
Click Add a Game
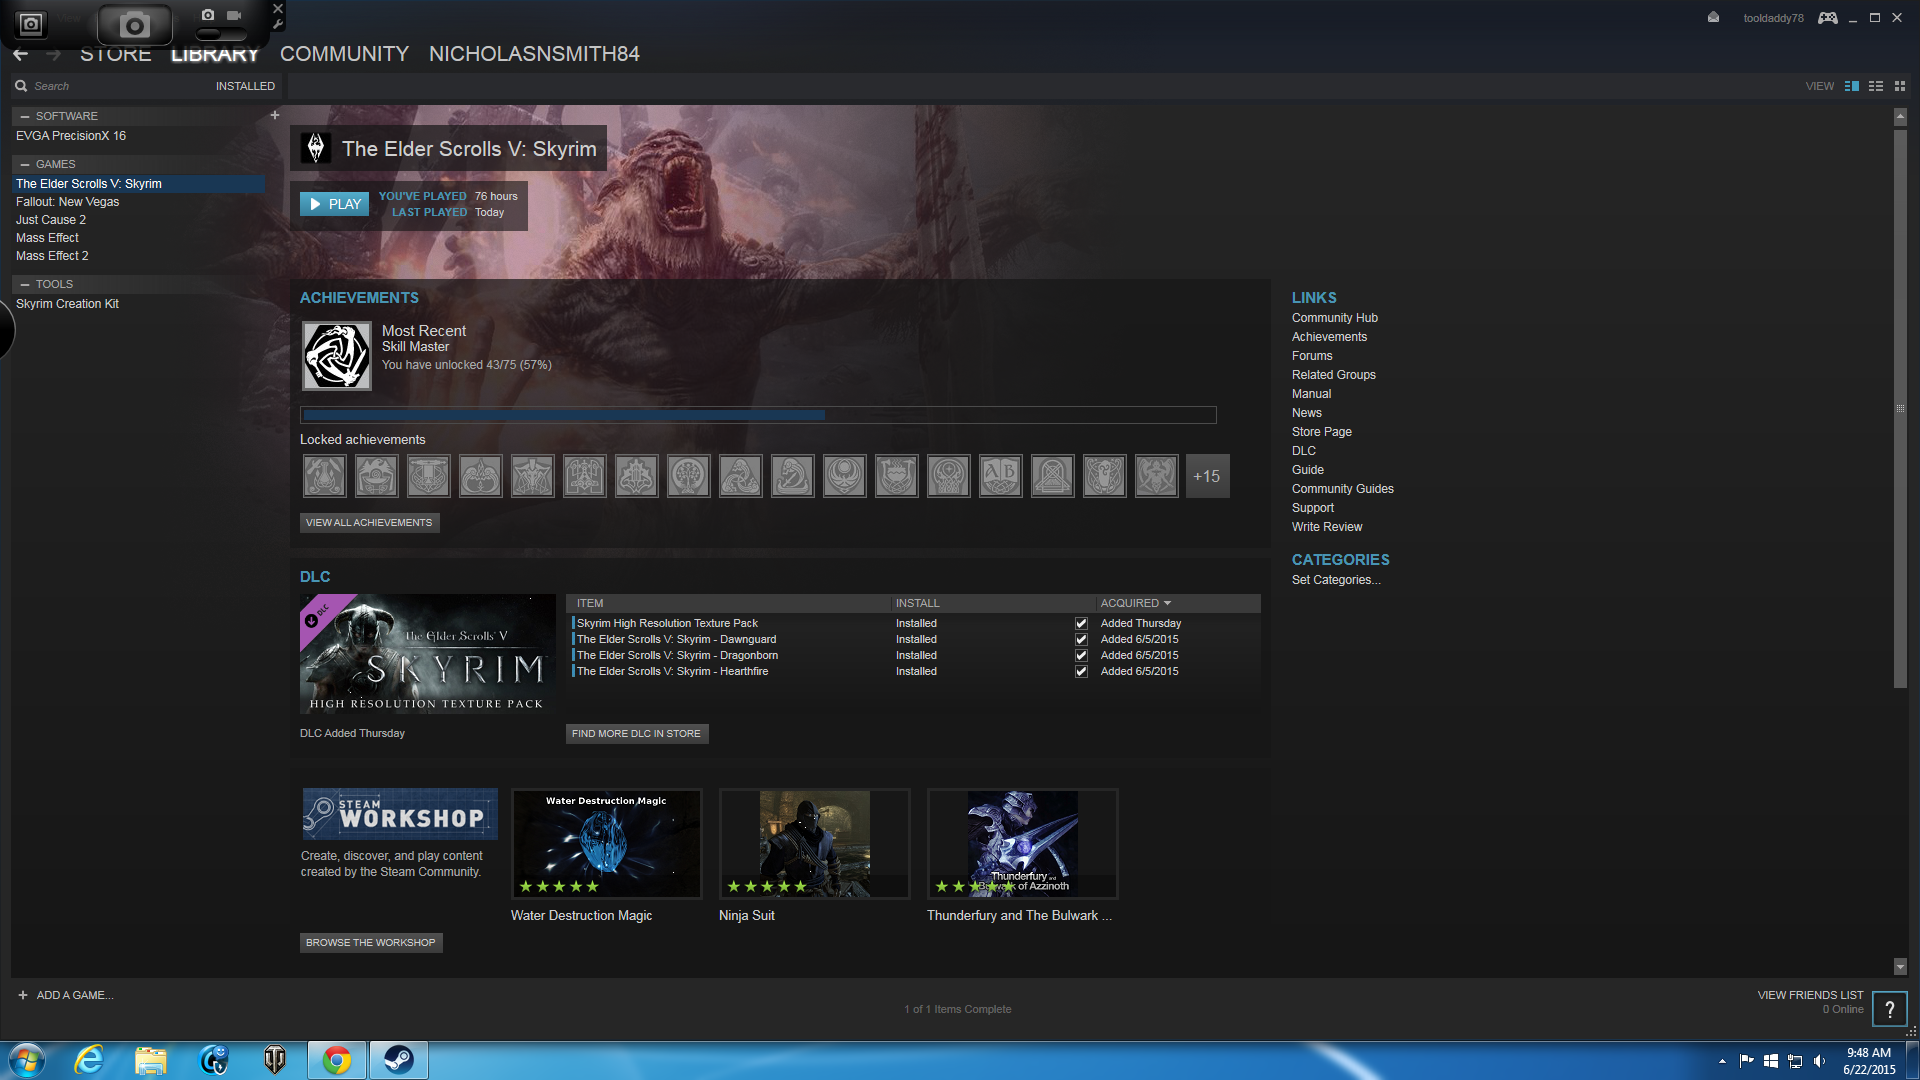coord(65,995)
